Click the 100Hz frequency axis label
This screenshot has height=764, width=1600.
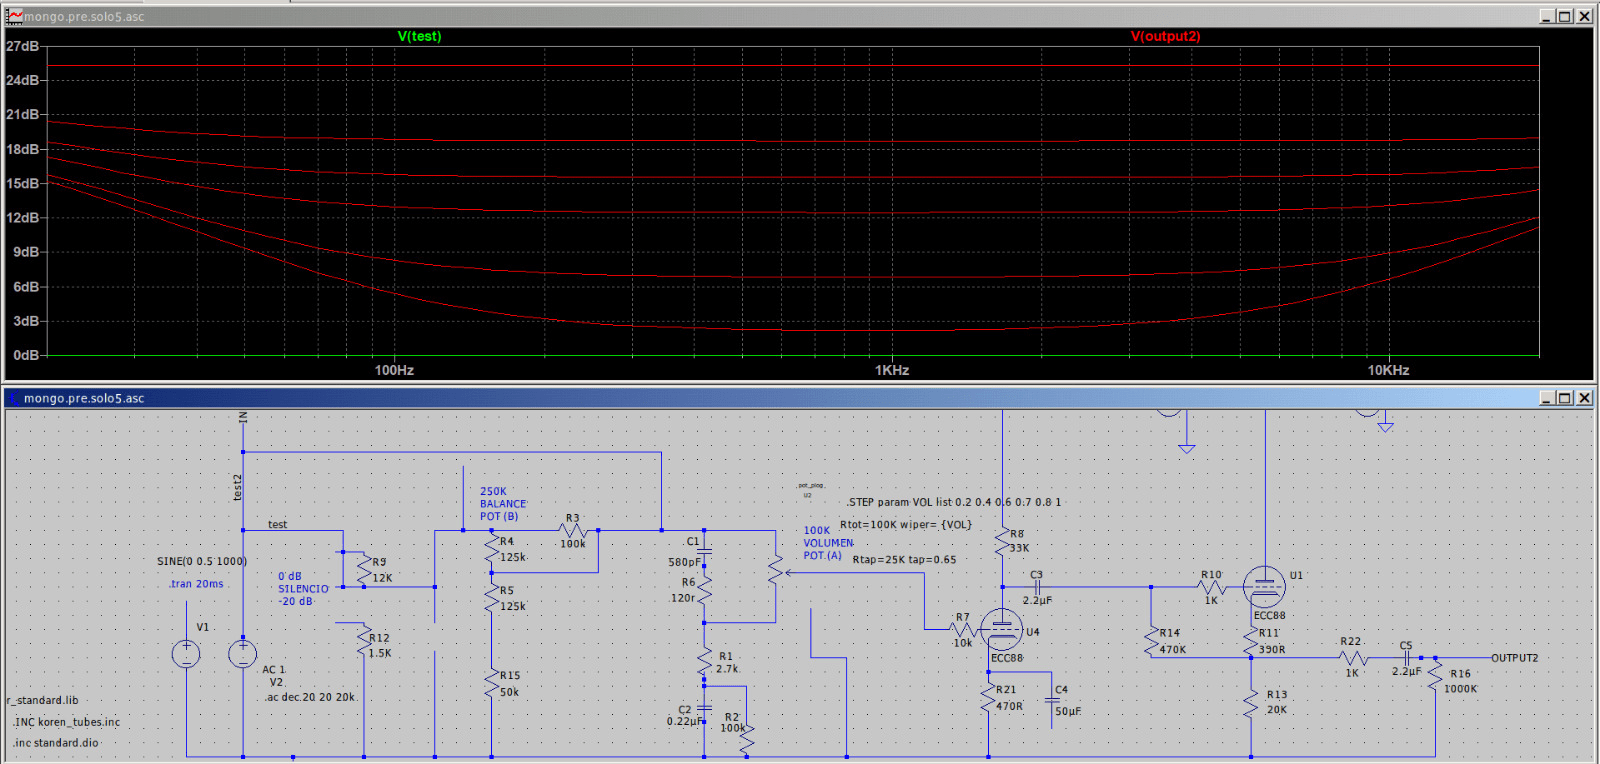[394, 370]
